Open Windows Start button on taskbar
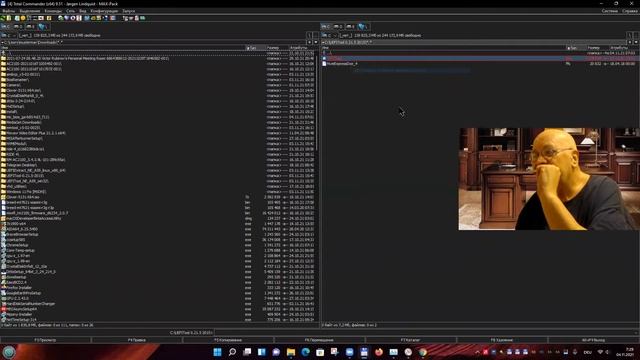 [218, 352]
